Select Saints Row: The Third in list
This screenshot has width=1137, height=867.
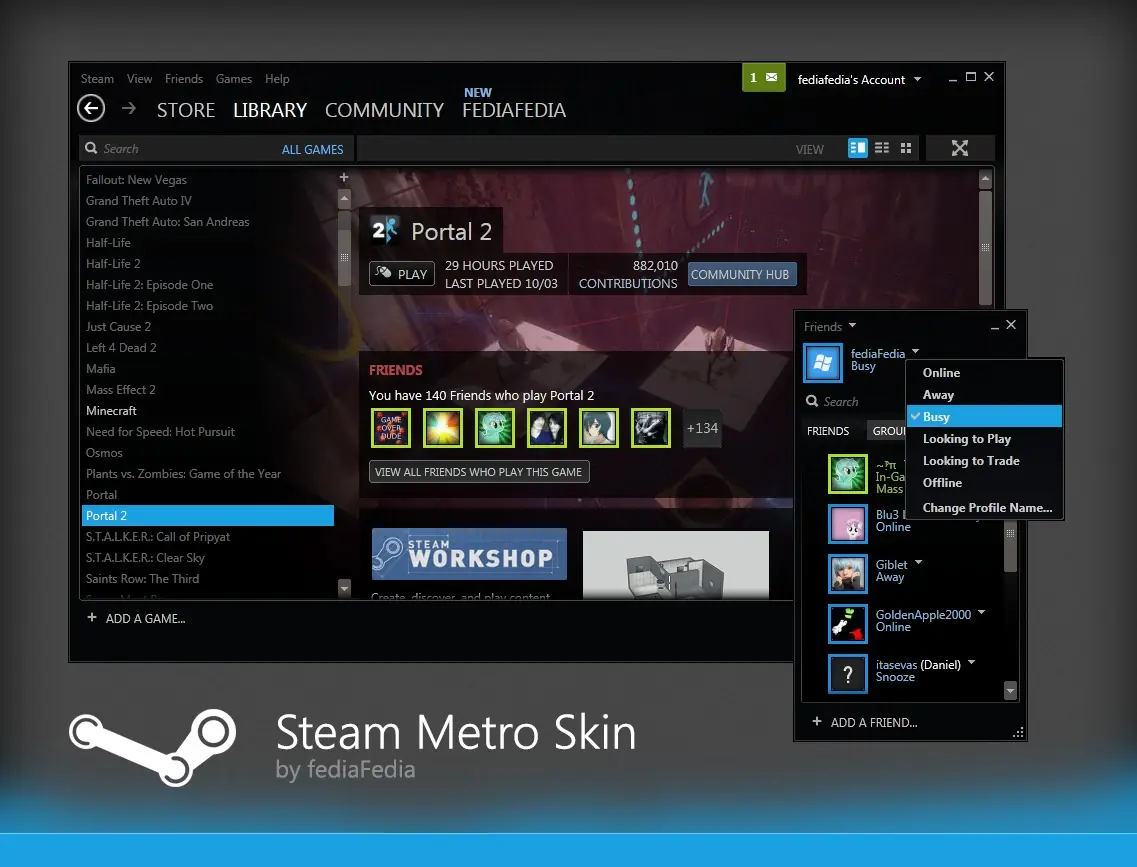[207, 578]
